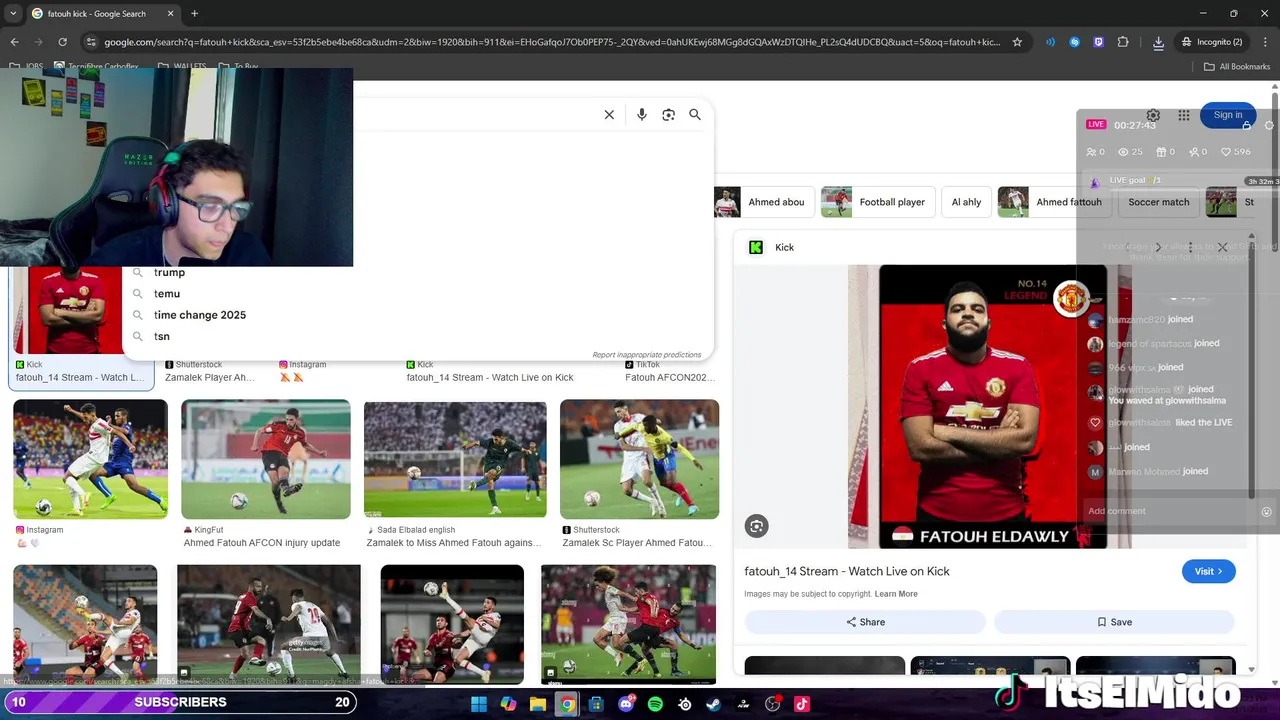Image resolution: width=1280 pixels, height=720 pixels.
Task: Open fatouh_14 Stream Watch Live on Kick title
Action: [x=847, y=571]
